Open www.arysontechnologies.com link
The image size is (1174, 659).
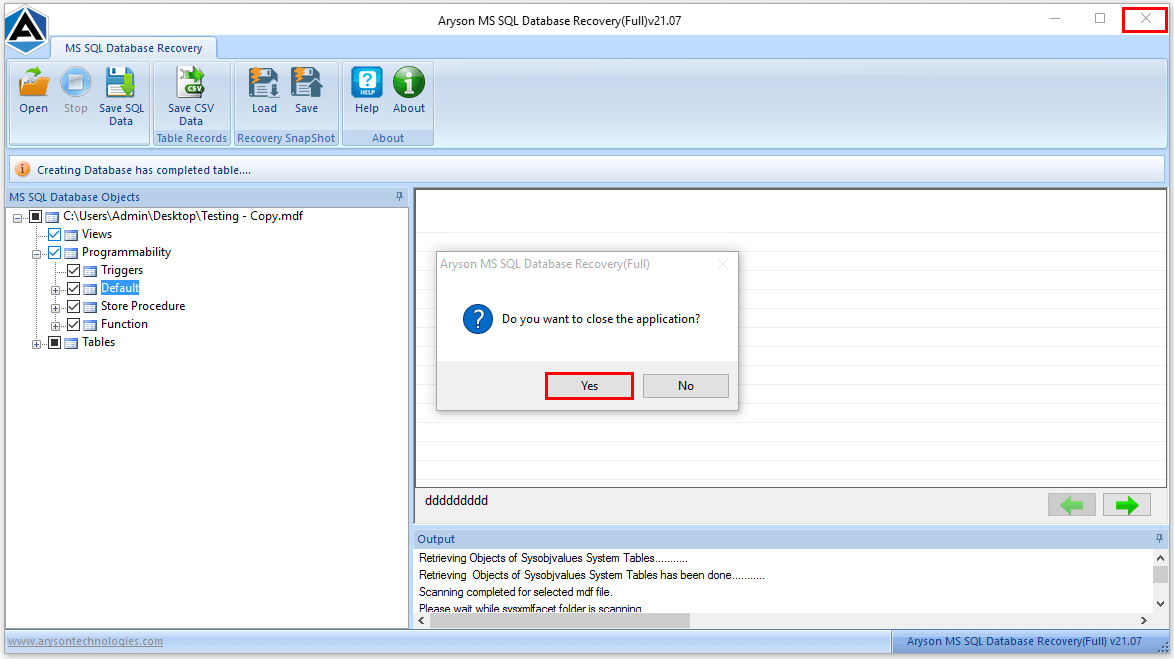pos(85,641)
